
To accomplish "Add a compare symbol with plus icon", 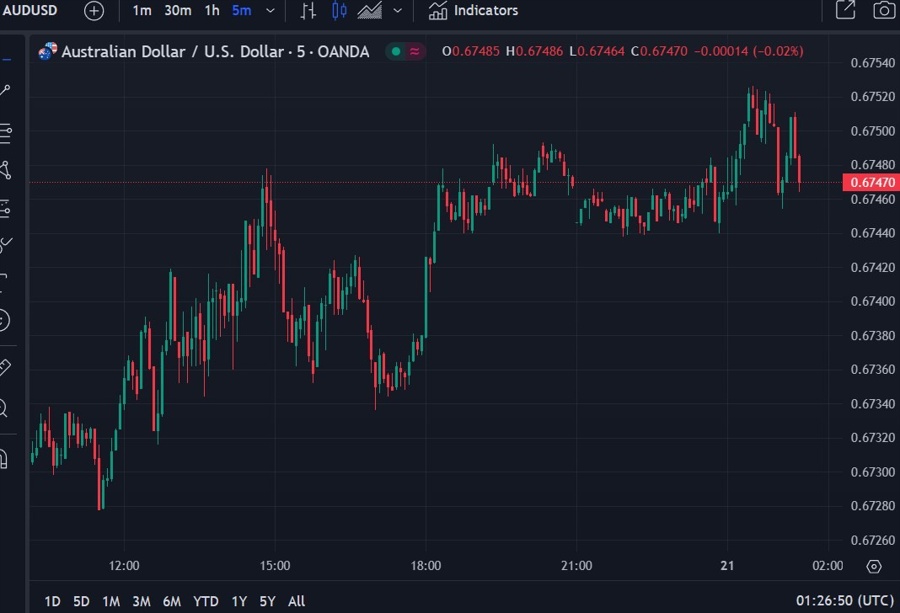I will pos(94,10).
